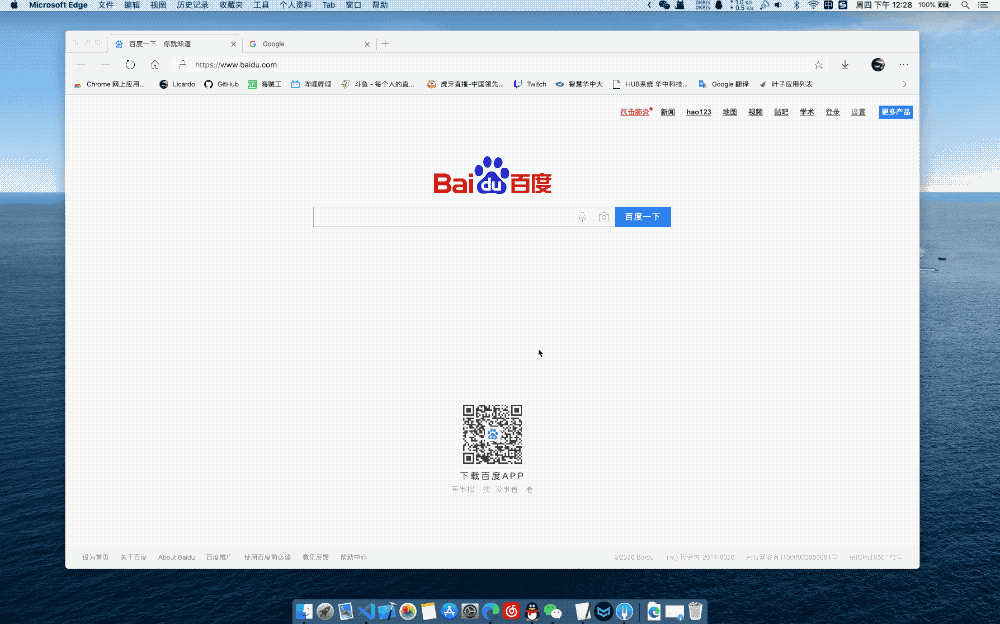Open App Store from the Dock
Image resolution: width=1000 pixels, height=624 pixels.
(x=449, y=611)
